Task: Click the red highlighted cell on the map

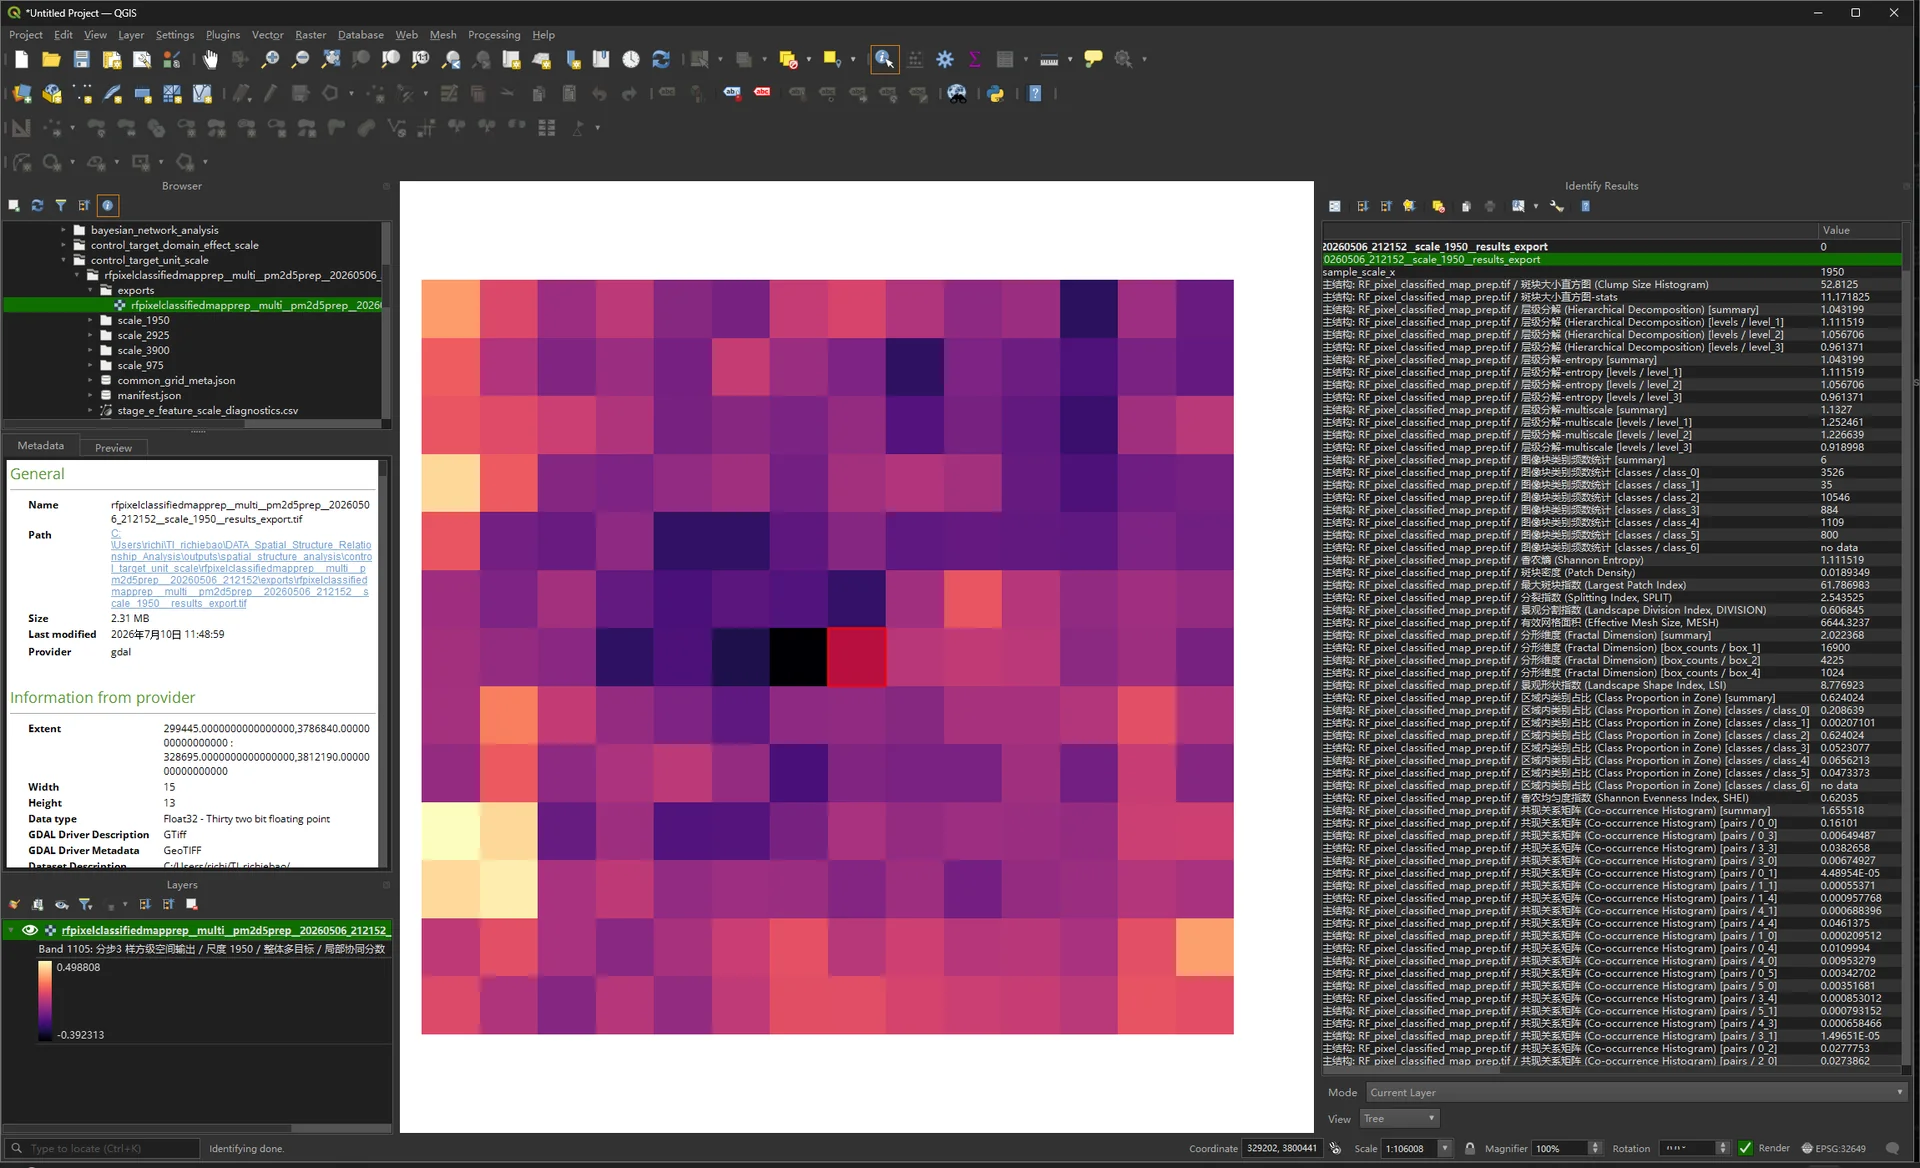Action: pos(856,657)
